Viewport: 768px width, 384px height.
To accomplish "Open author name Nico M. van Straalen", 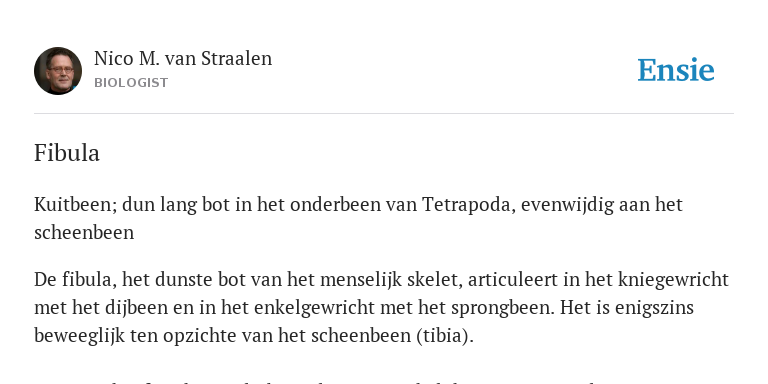I will pos(183,58).
